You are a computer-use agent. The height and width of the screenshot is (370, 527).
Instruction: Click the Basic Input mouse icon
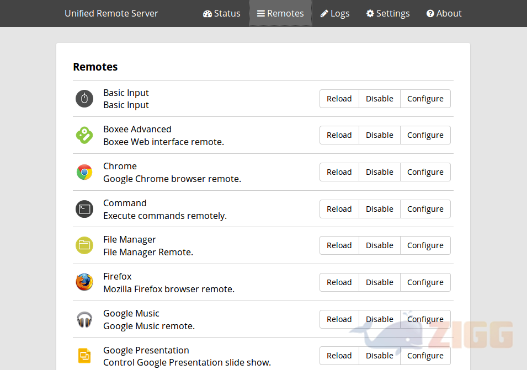84,99
